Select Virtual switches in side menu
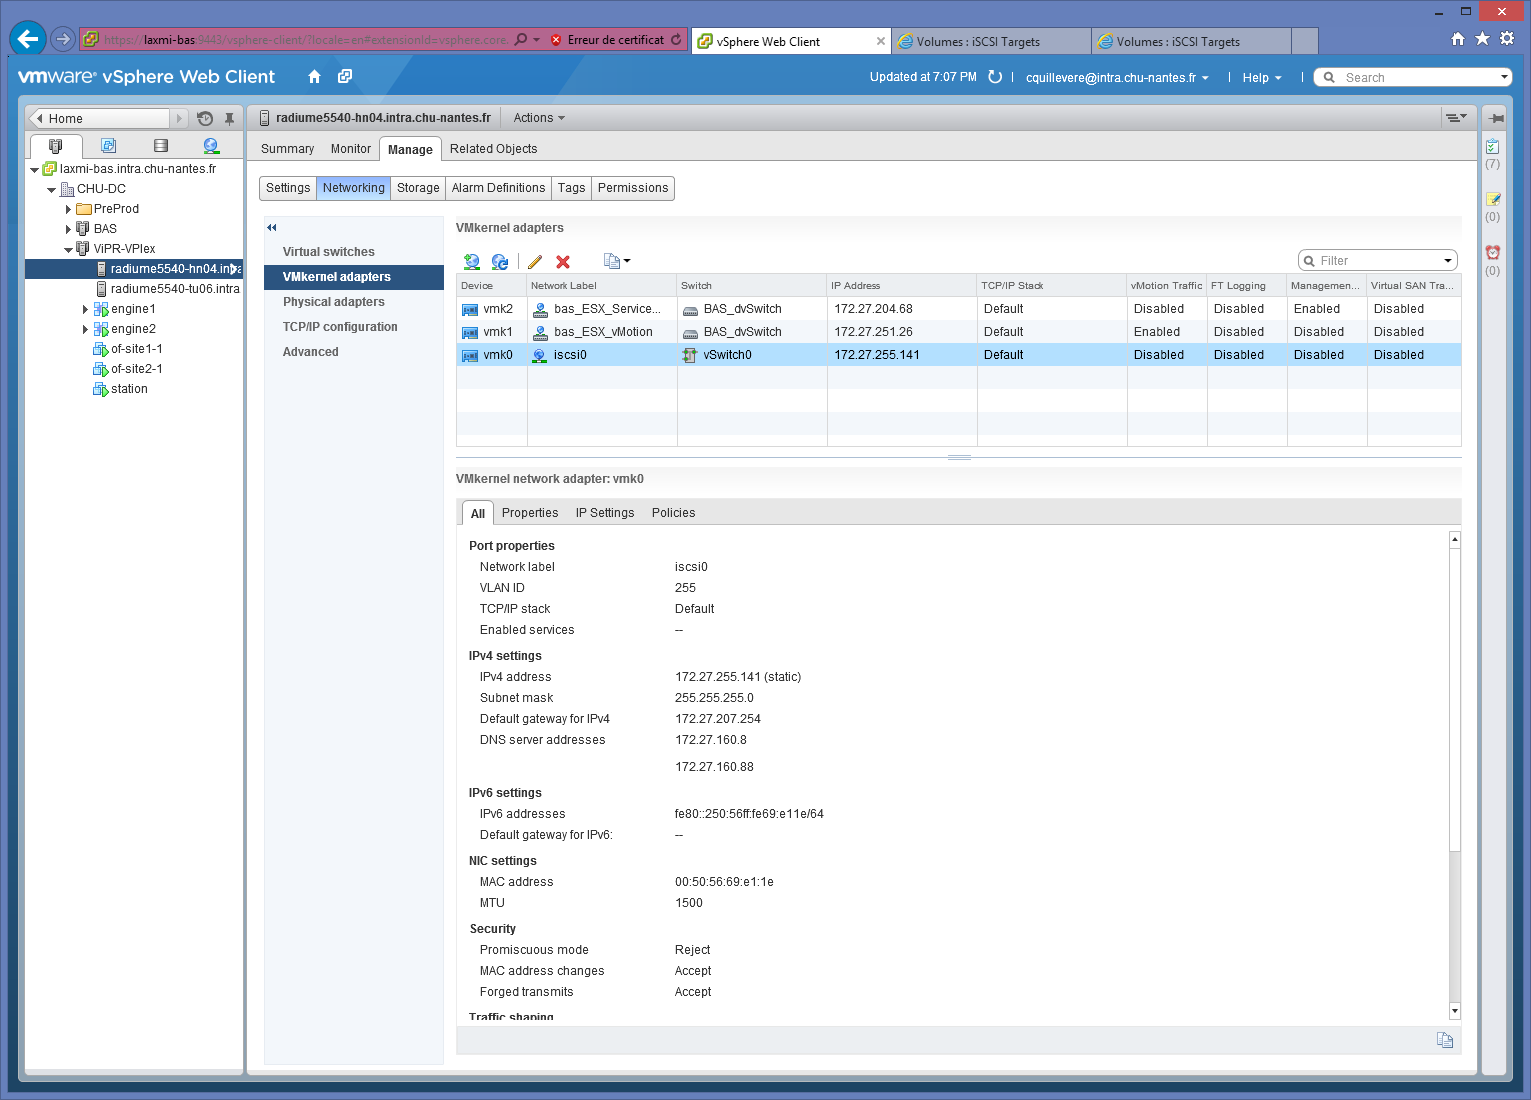Screen dimensions: 1531x1100 pos(328,252)
